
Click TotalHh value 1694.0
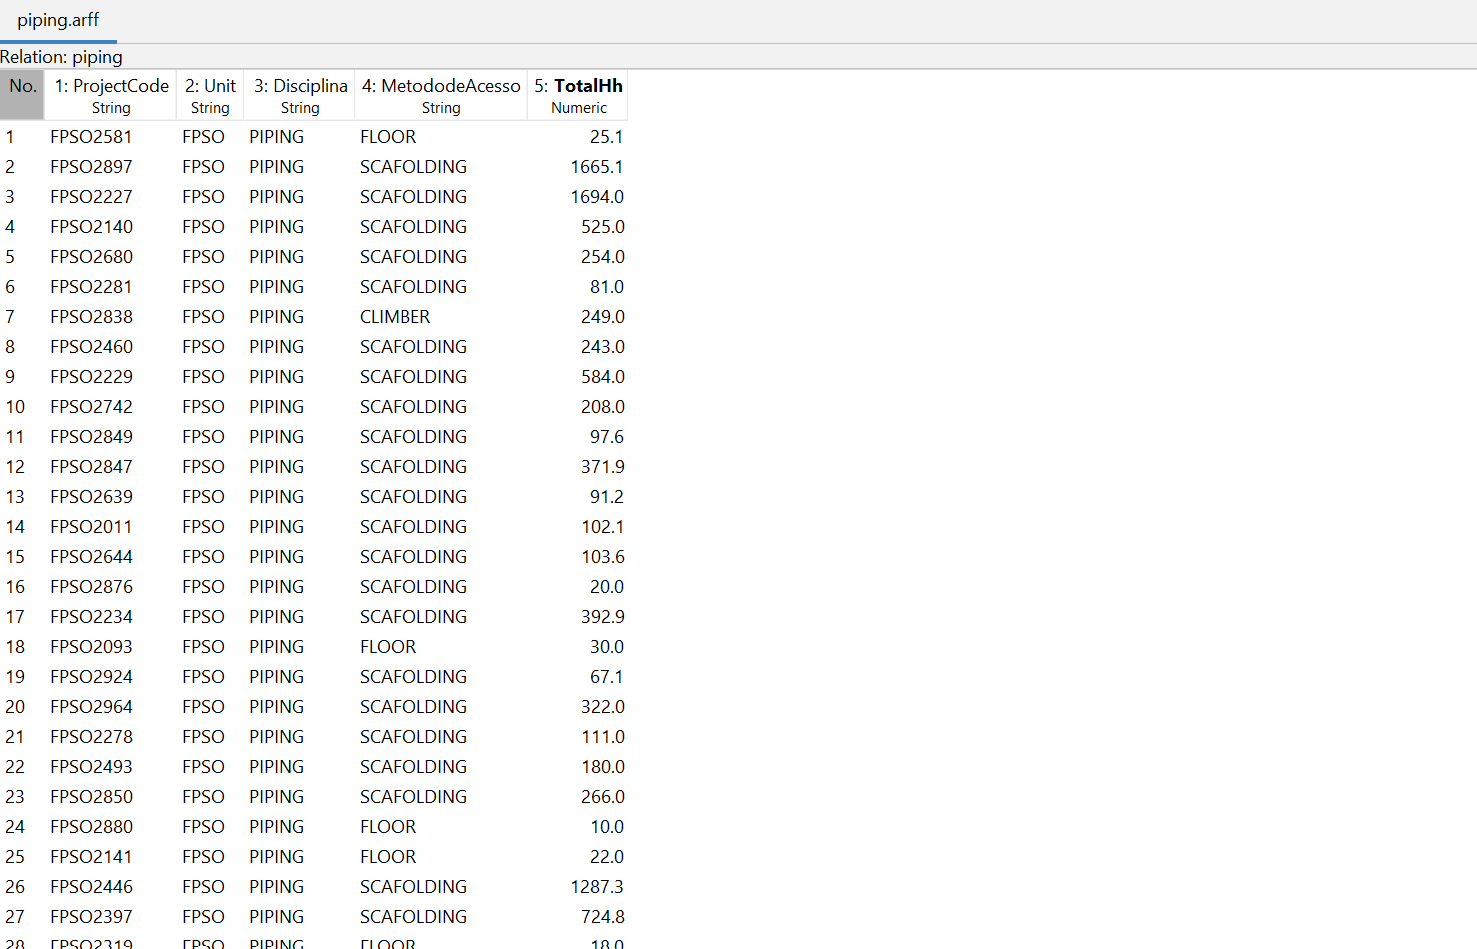[597, 197]
